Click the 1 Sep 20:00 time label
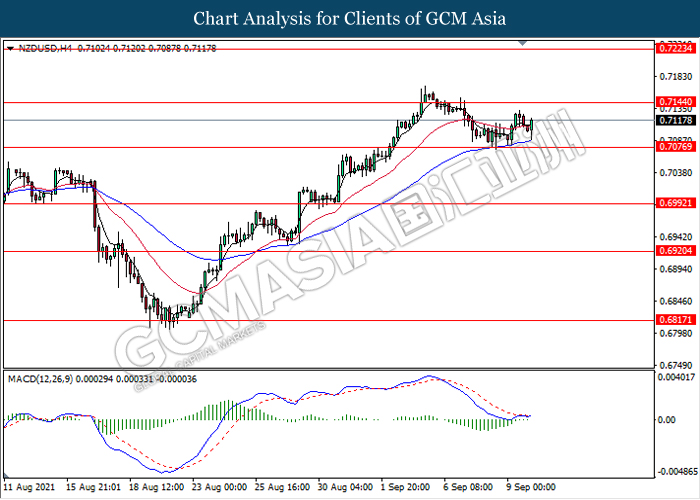Image resolution: width=700 pixels, height=500 pixels. (405, 487)
